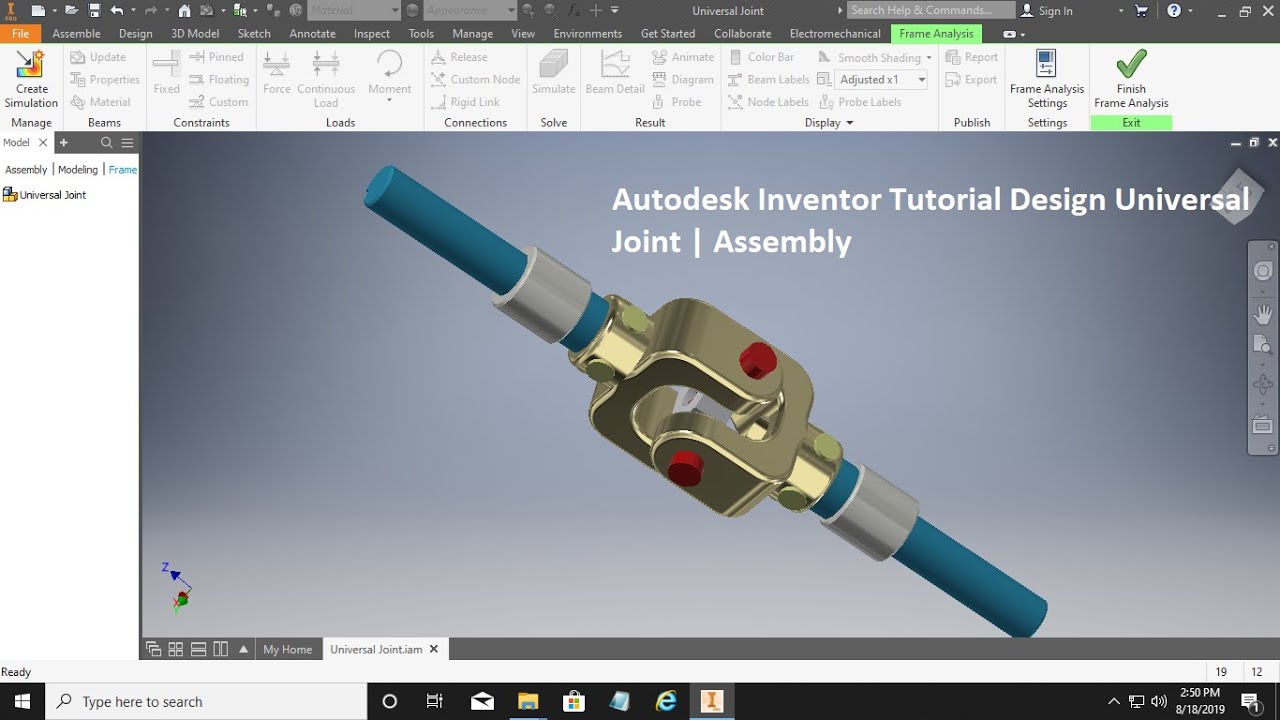The width and height of the screenshot is (1280, 720).
Task: Click the Zoom tool in navigation bar
Action: click(x=1263, y=346)
